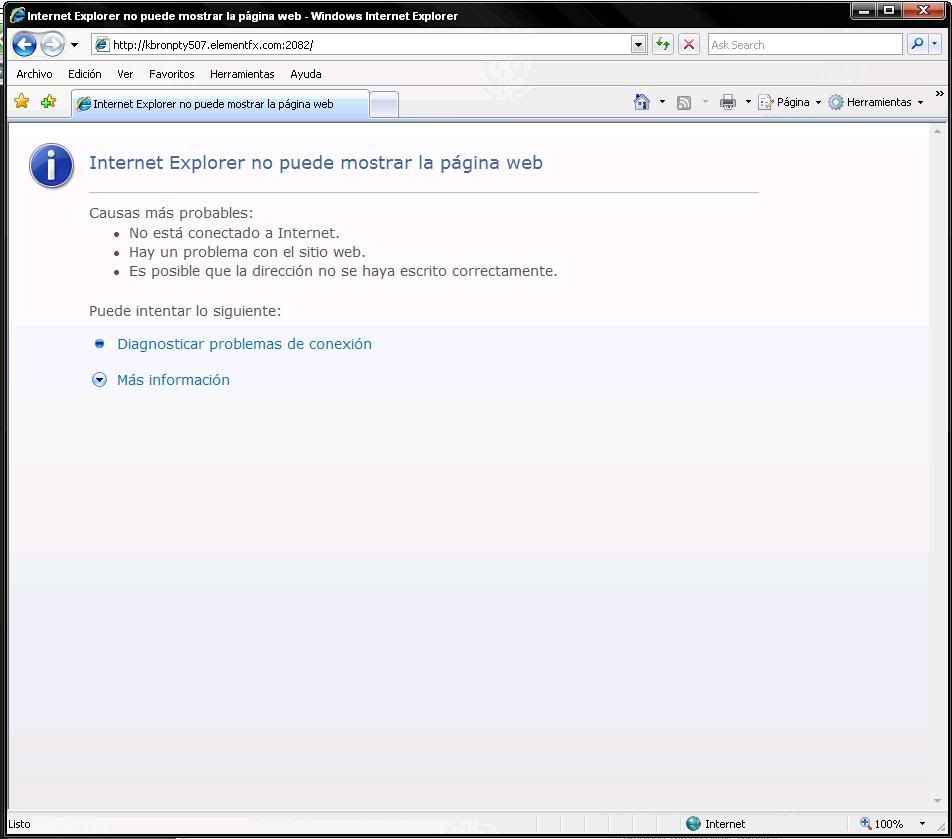Image resolution: width=952 pixels, height=839 pixels.
Task: Click the red X Stop button
Action: (688, 44)
